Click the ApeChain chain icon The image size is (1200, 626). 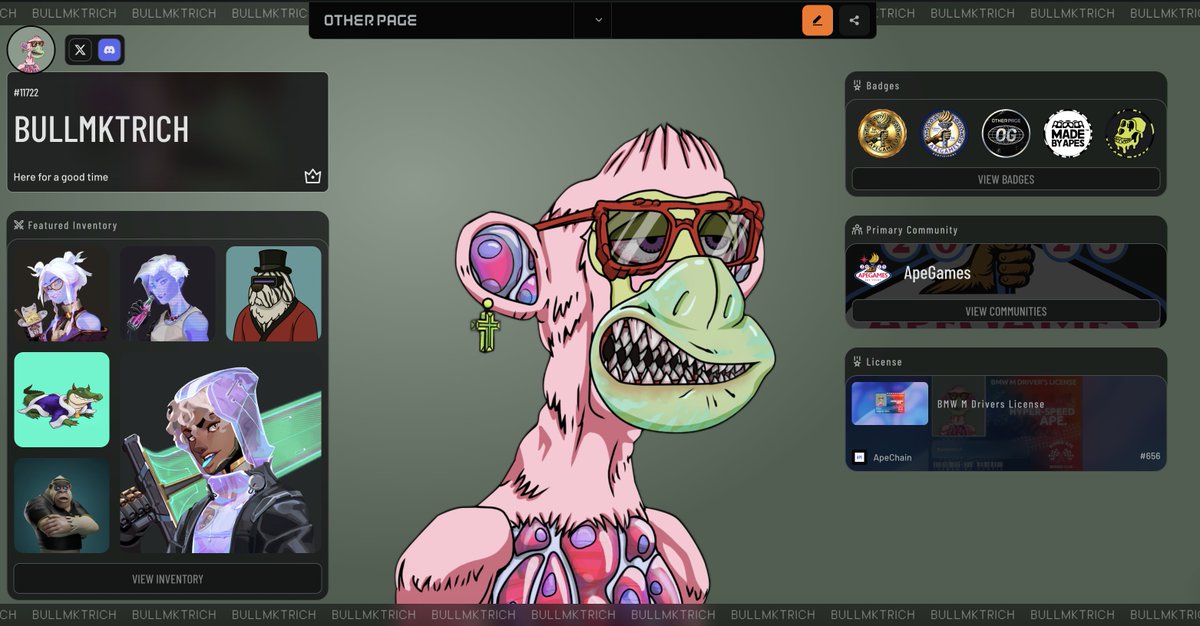click(859, 457)
